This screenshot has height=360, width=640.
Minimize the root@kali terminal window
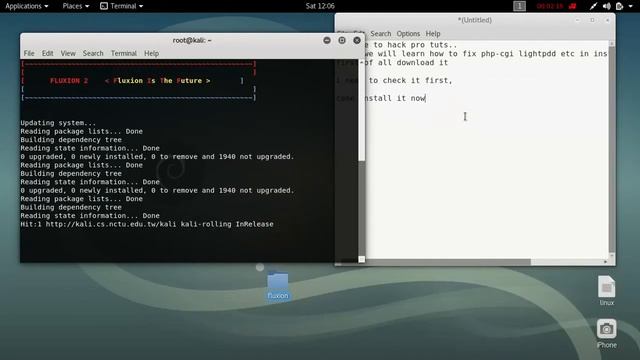[x=327, y=40]
